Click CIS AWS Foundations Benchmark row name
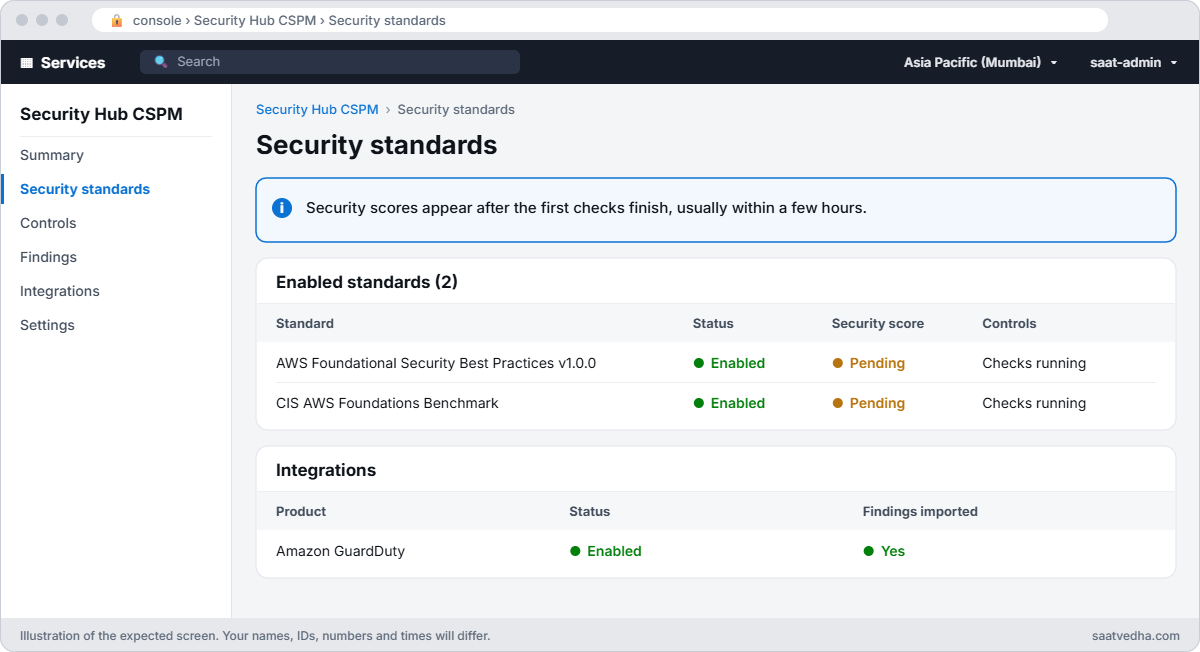This screenshot has height=652, width=1200. [x=387, y=403]
